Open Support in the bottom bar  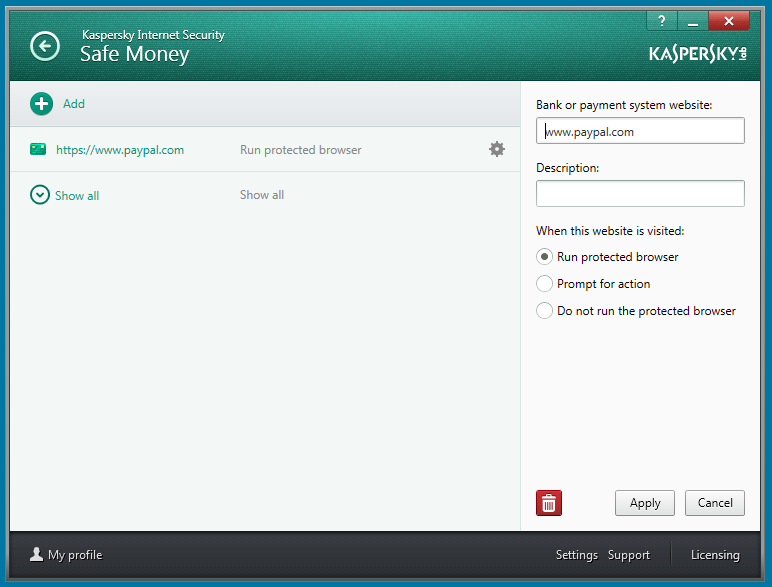[629, 555]
